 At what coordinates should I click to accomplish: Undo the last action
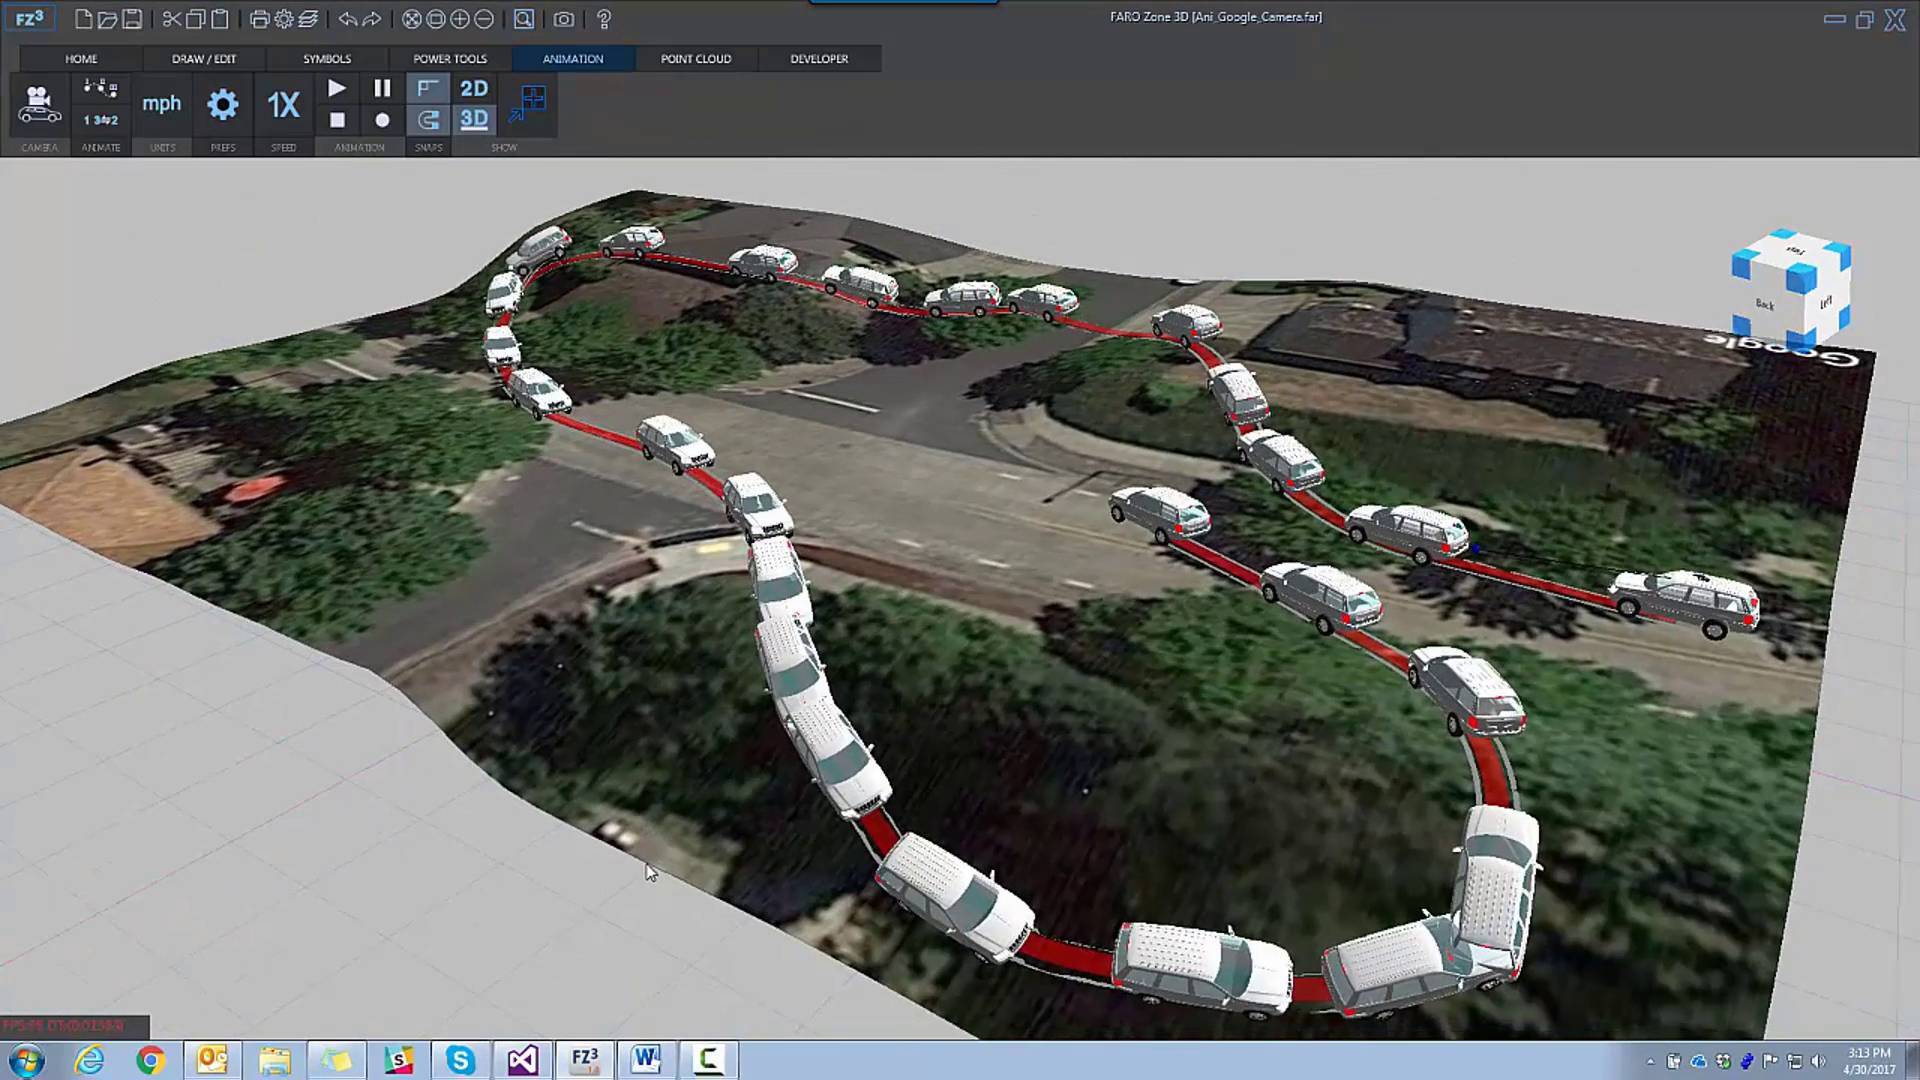tap(347, 19)
